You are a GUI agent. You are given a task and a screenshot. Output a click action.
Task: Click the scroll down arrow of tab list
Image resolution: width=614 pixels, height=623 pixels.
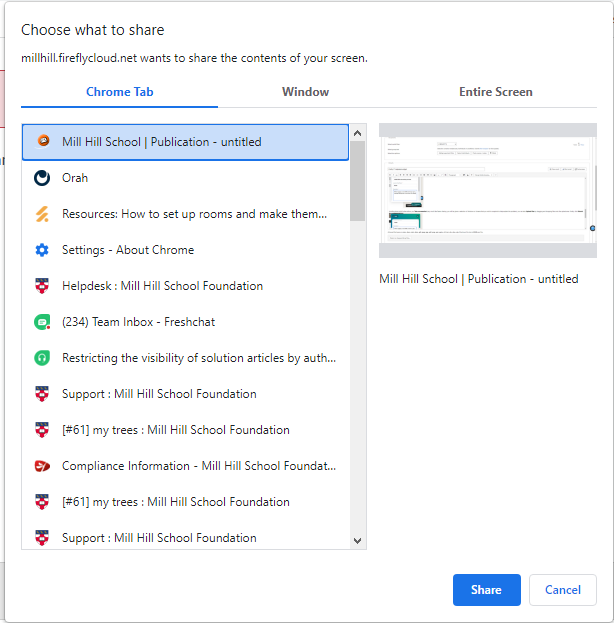[357, 541]
